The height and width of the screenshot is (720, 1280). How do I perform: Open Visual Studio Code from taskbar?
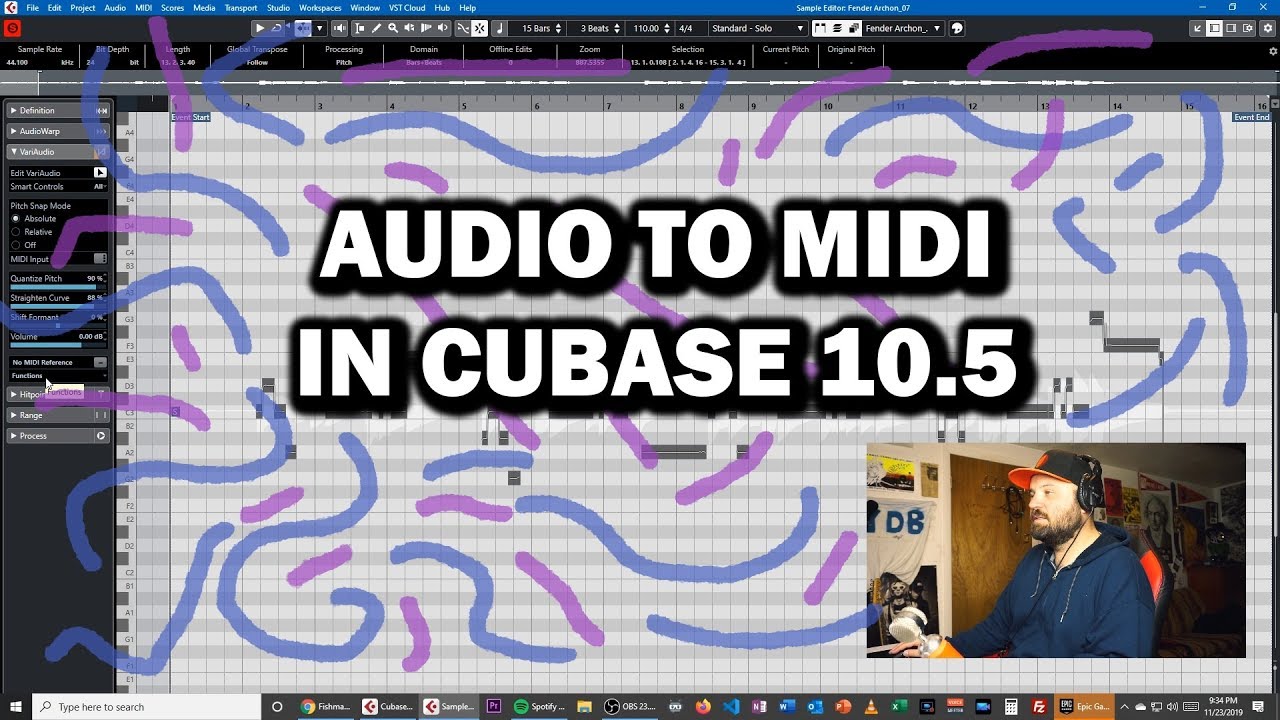tap(733, 706)
